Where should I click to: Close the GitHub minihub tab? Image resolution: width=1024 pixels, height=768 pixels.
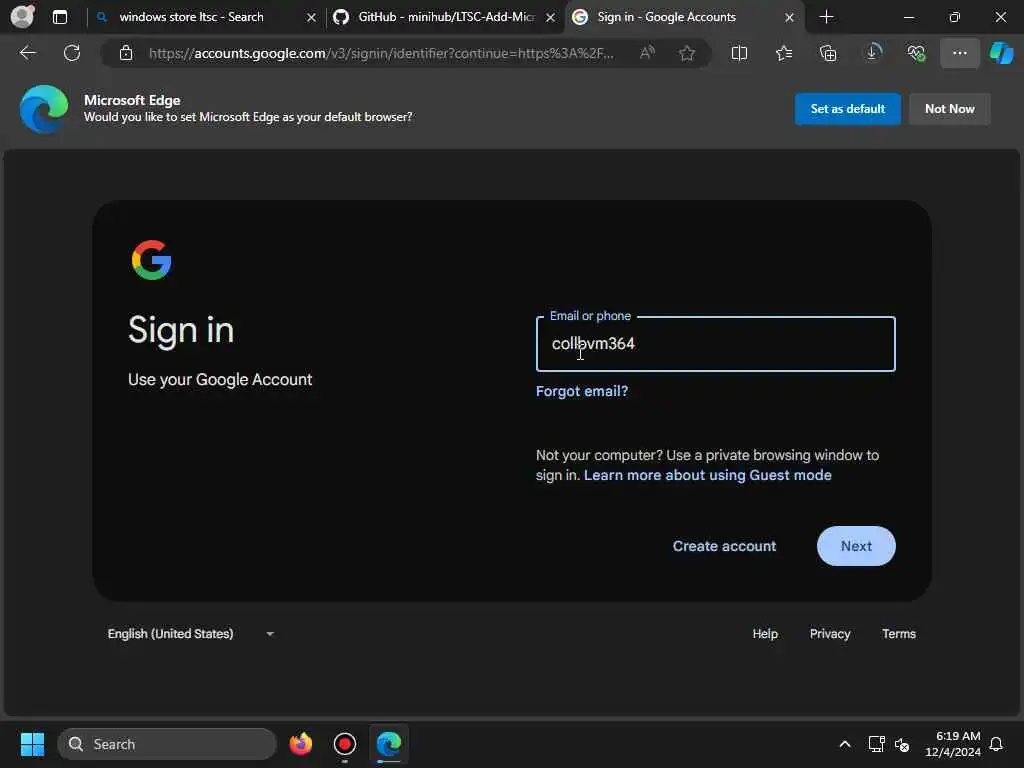551,18
